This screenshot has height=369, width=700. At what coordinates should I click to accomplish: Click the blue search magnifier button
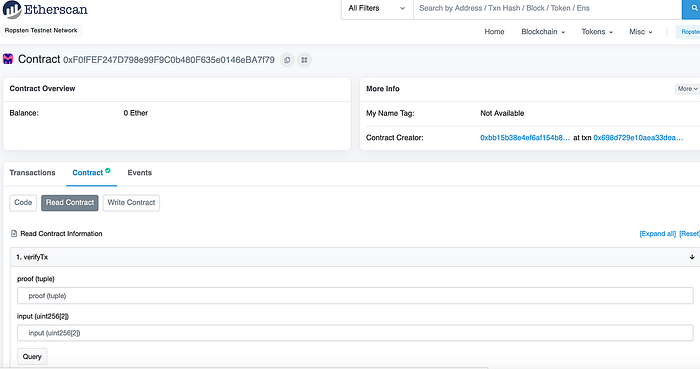pyautogui.click(x=692, y=9)
